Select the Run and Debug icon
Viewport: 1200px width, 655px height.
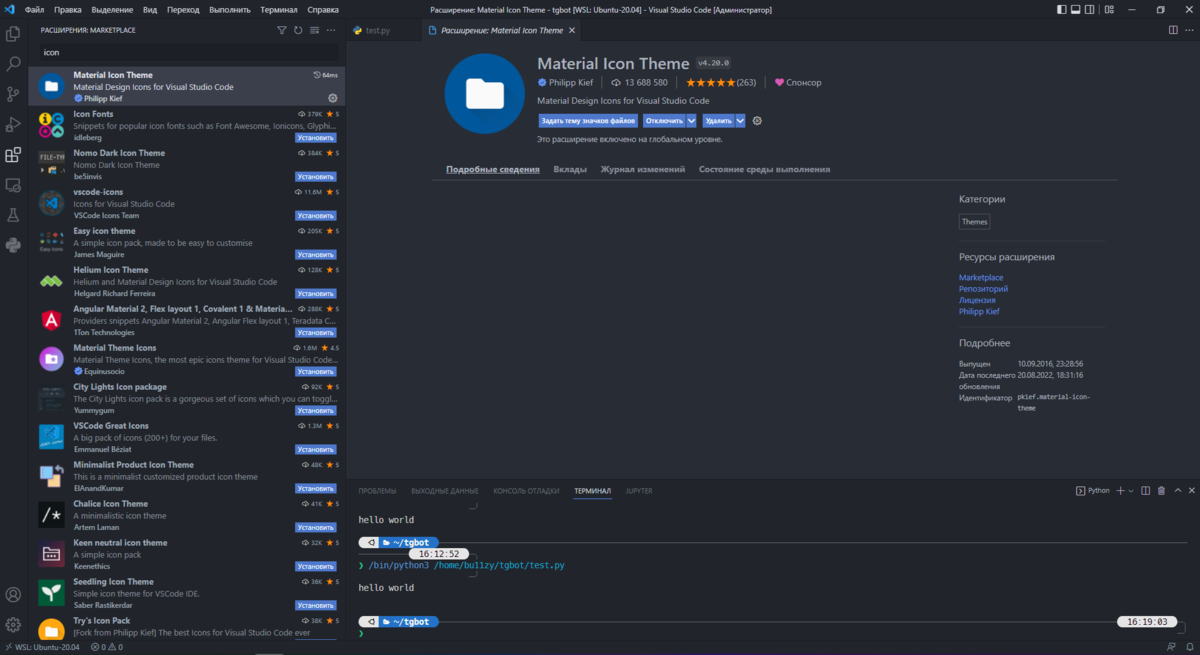click(13, 124)
